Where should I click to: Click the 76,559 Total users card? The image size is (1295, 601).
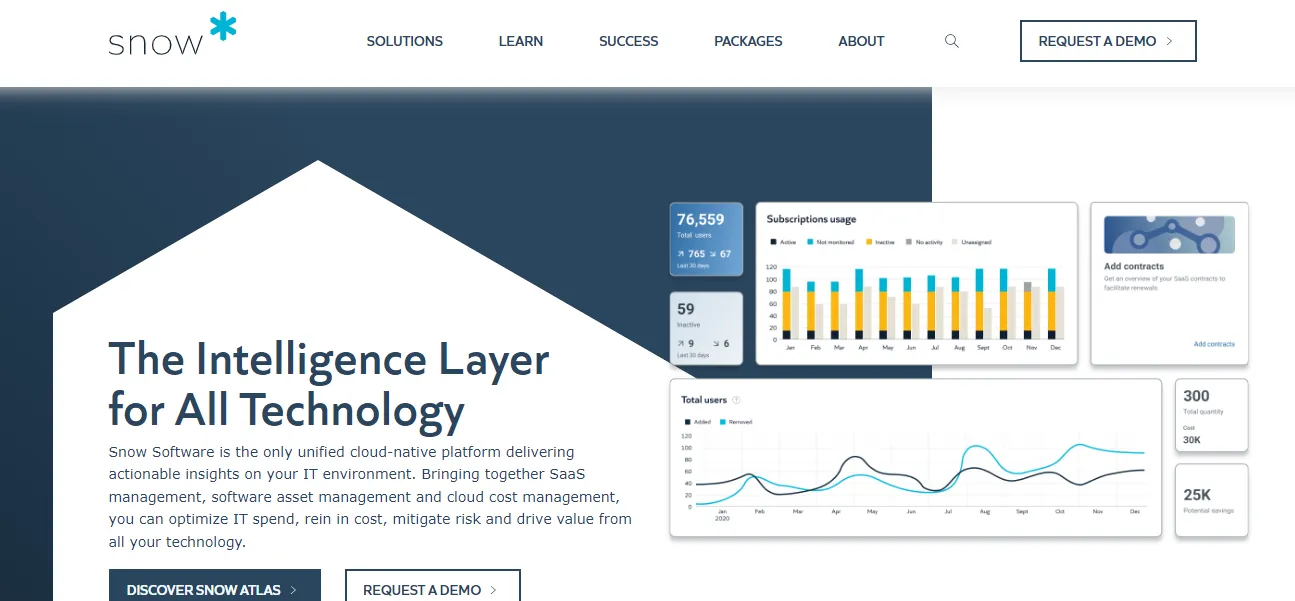[x=706, y=239]
